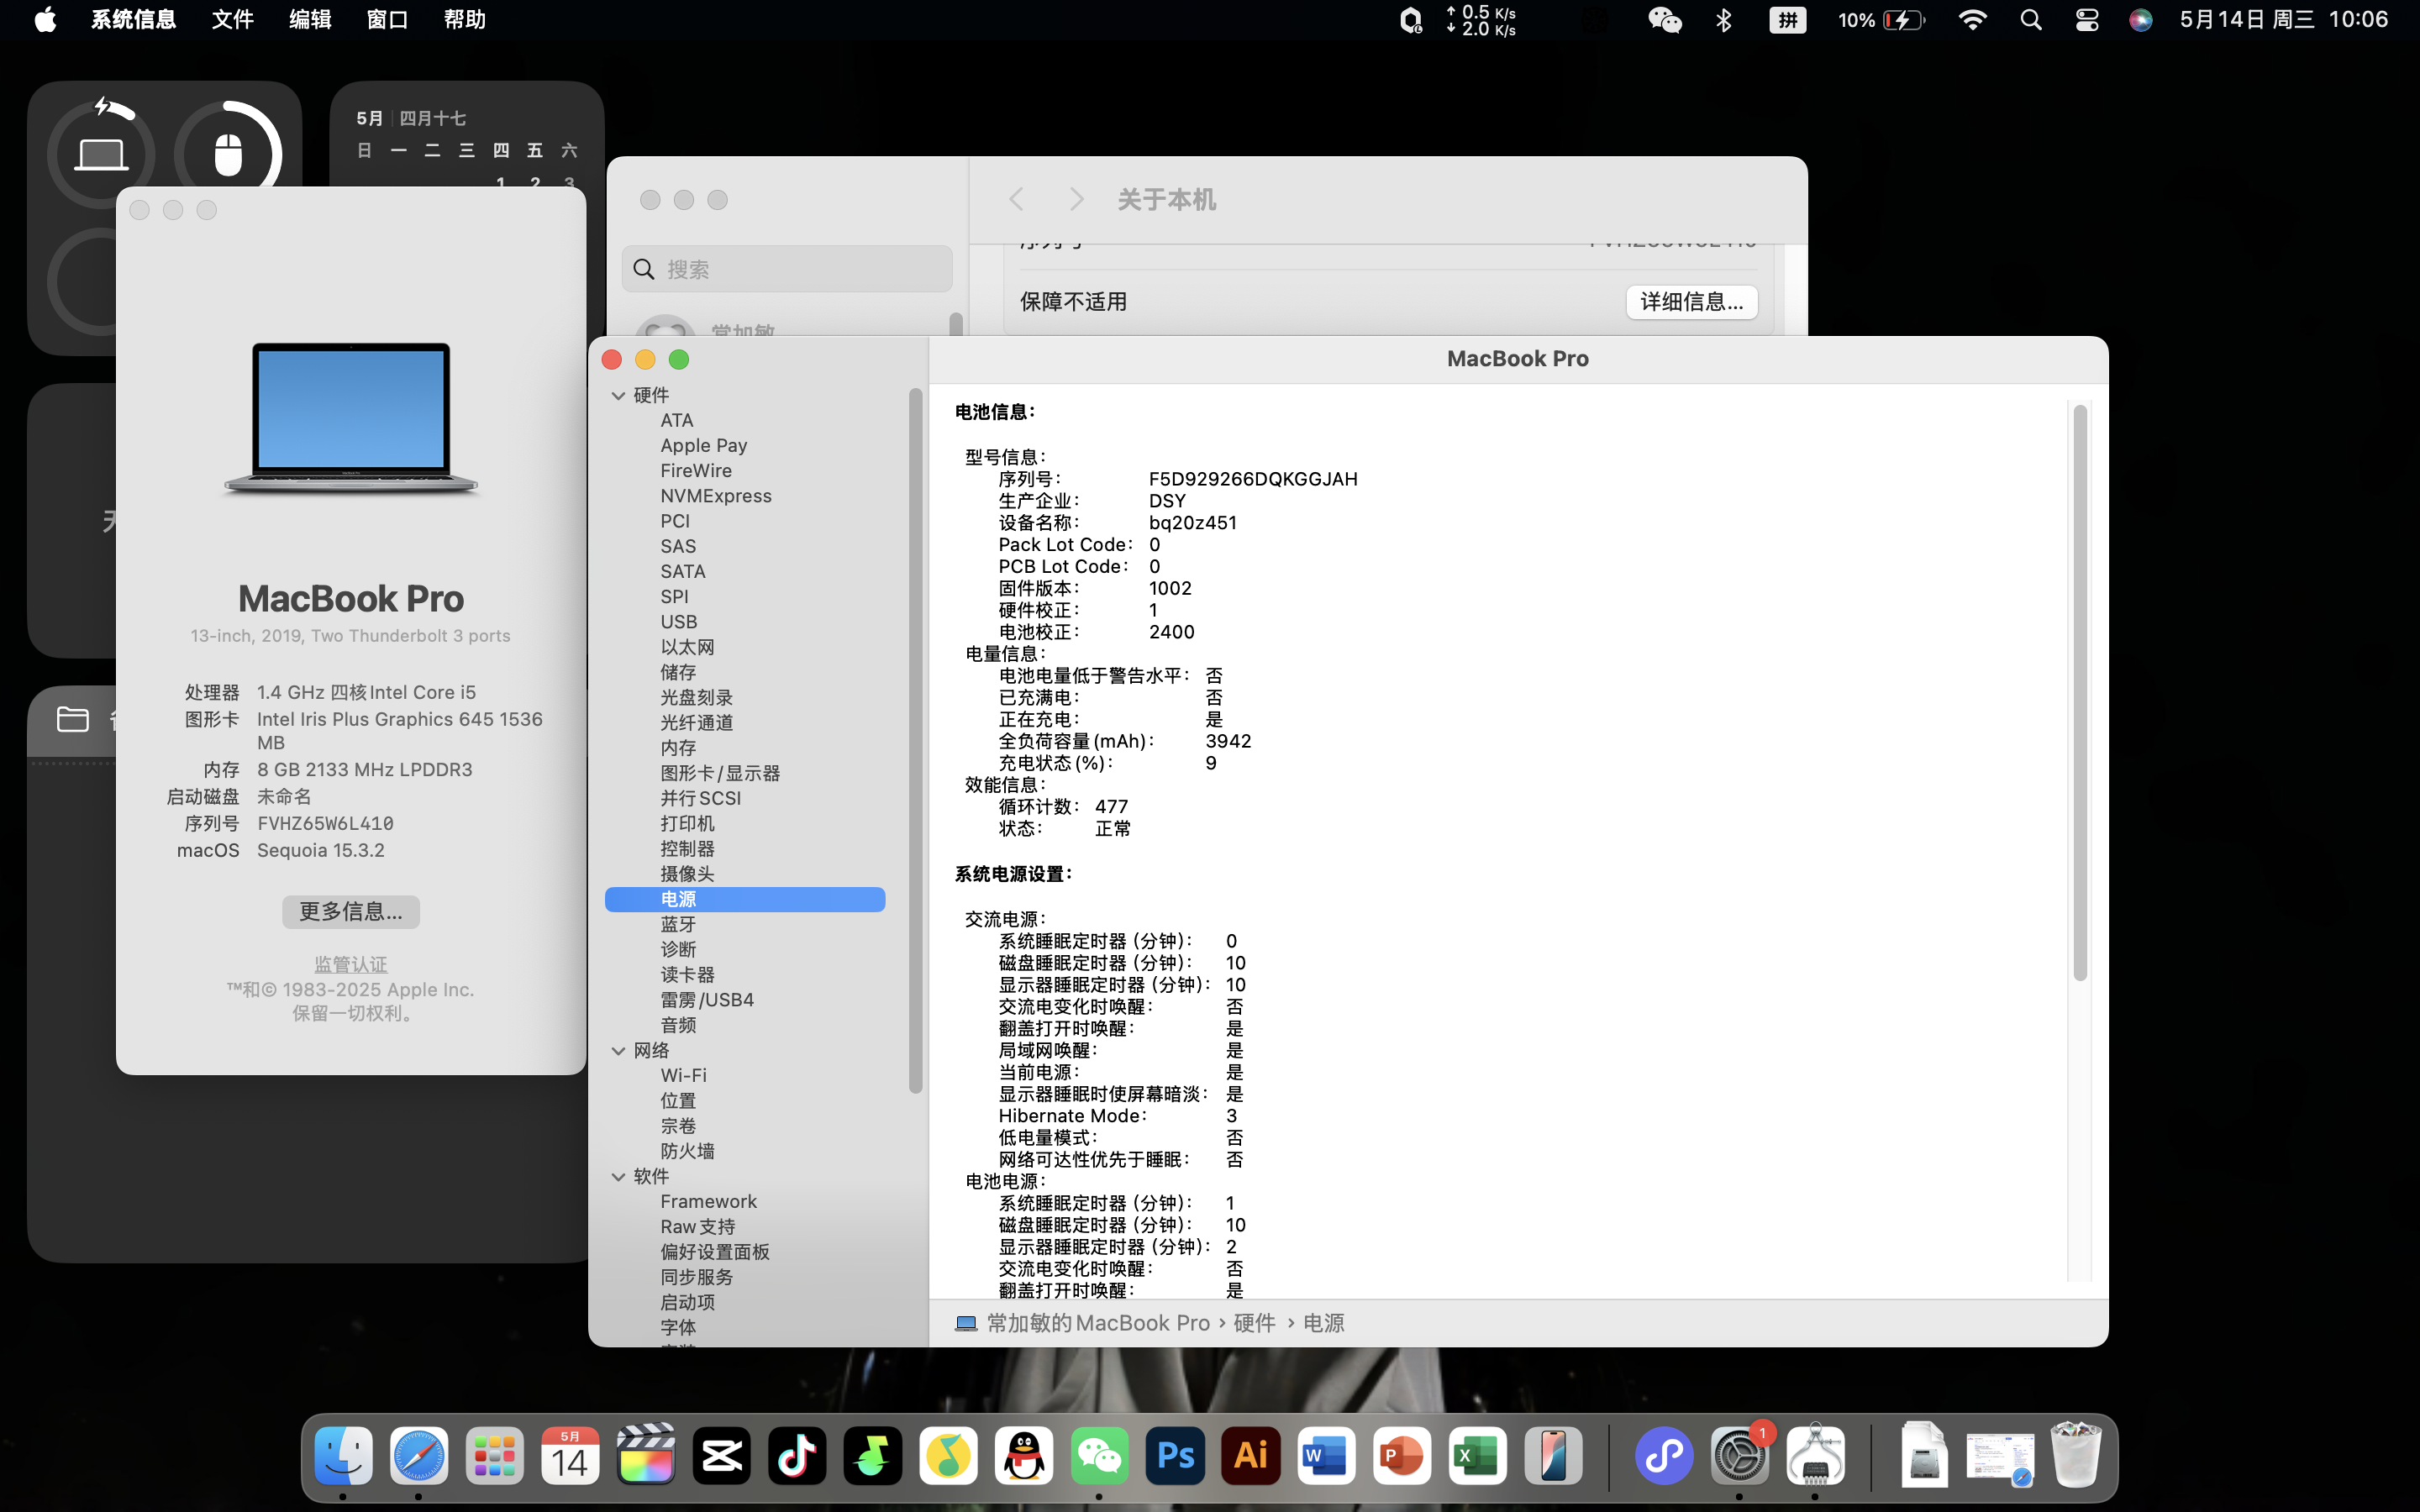Collapse the 网络 tree section
The width and height of the screenshot is (2420, 1512).
pyautogui.click(x=618, y=1050)
